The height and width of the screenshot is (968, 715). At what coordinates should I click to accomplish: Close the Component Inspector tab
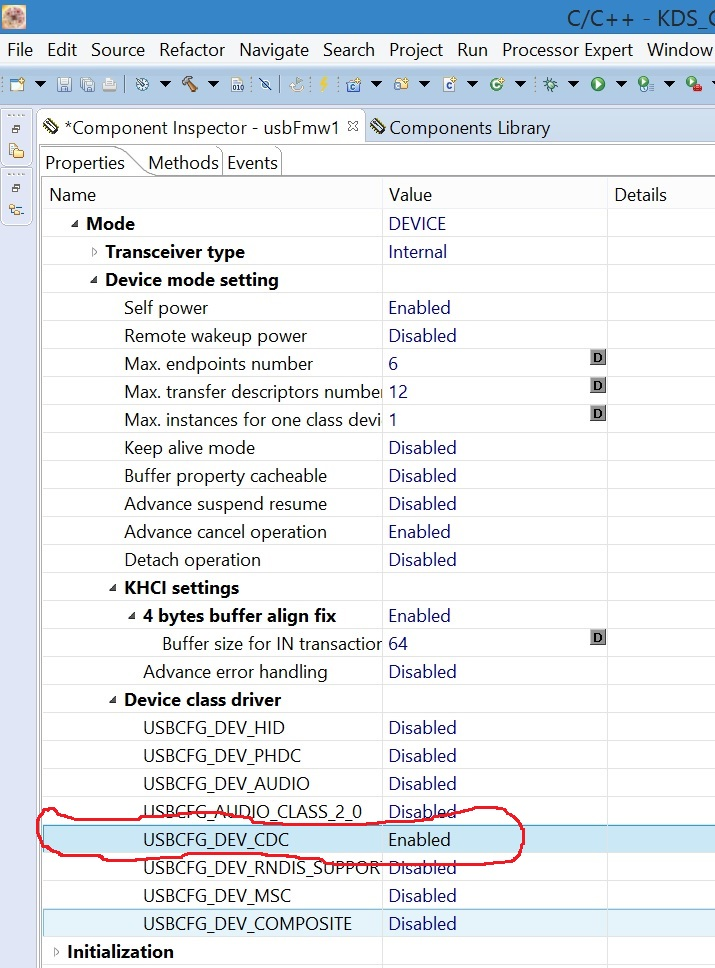coord(353,126)
